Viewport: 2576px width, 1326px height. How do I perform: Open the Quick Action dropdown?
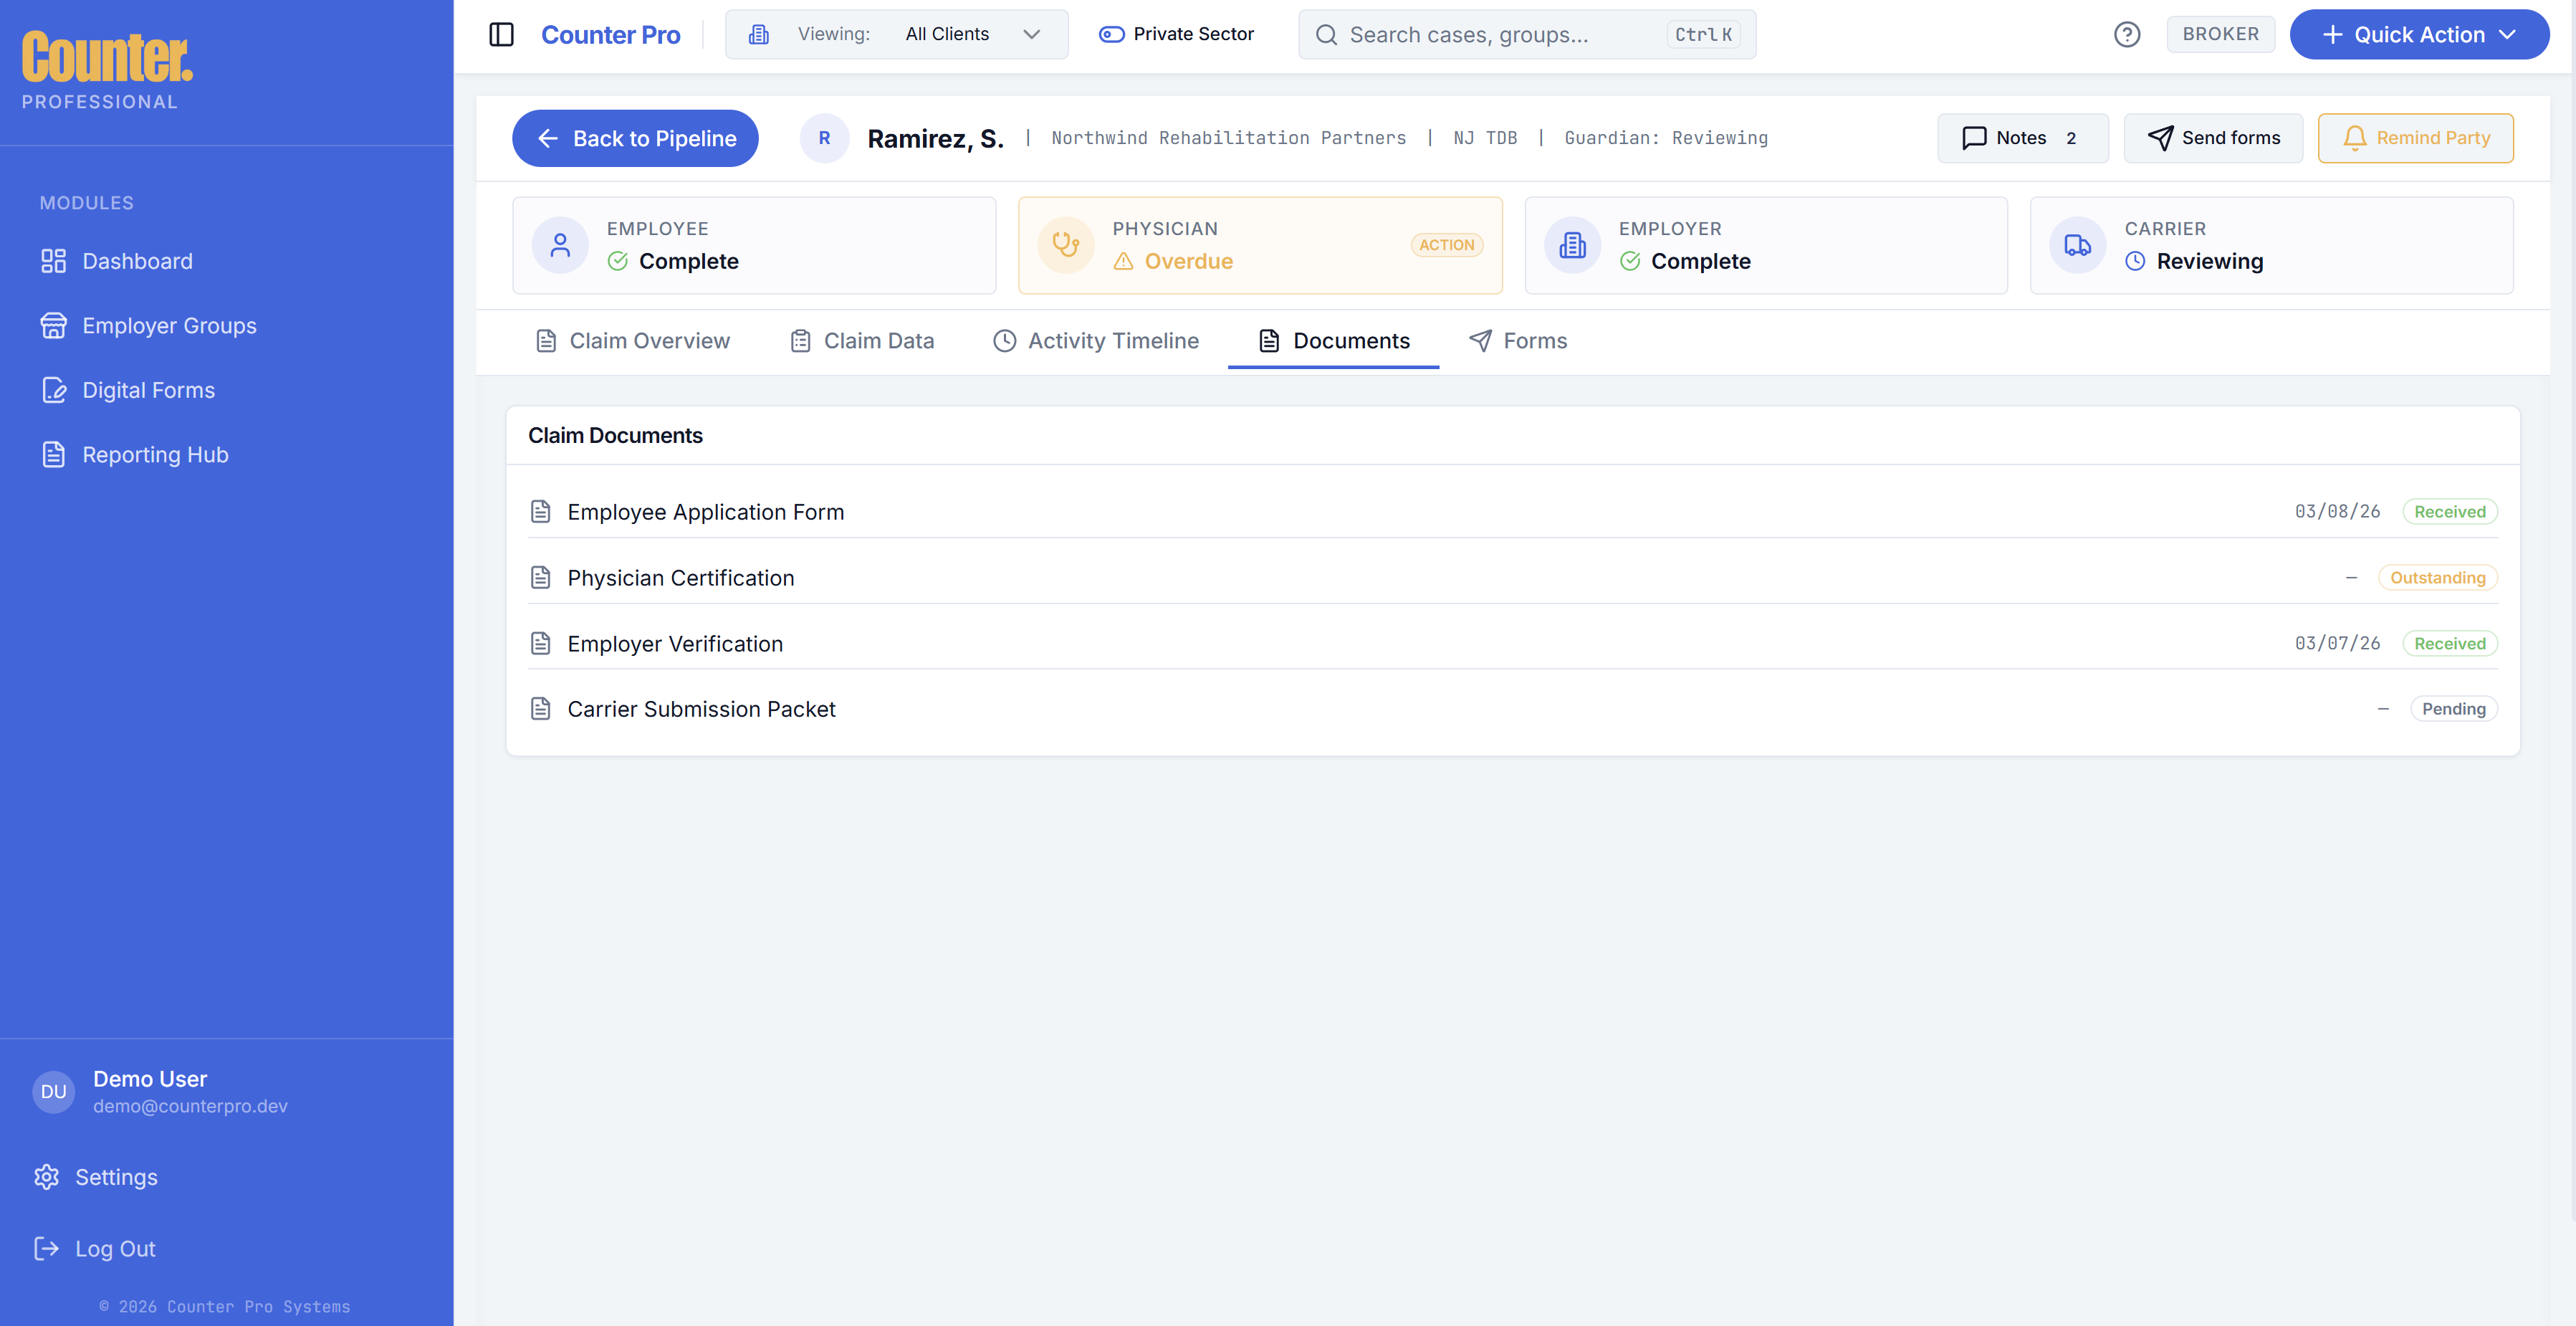[2418, 34]
